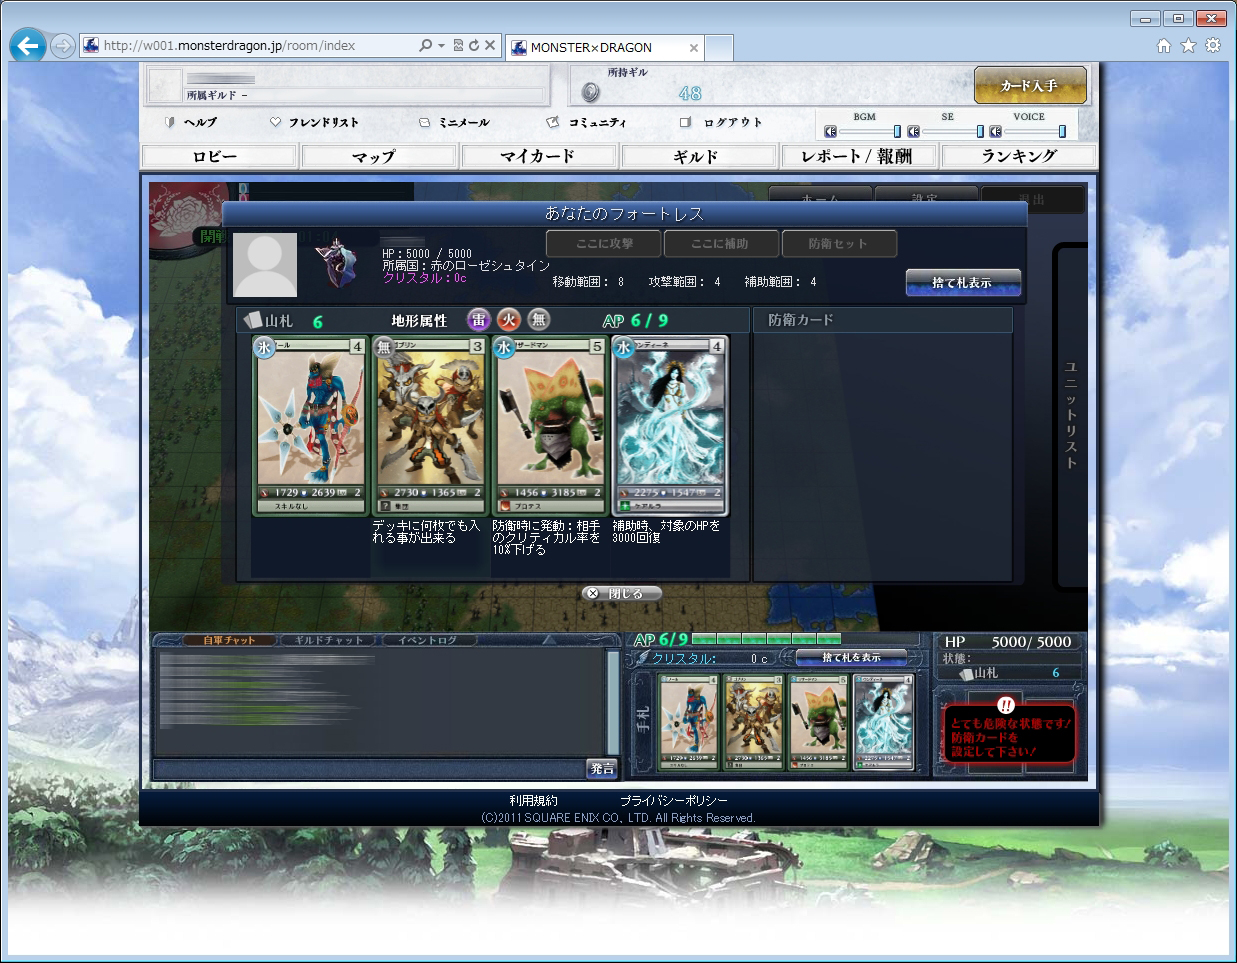Pick lizardman card from hand tray
This screenshot has height=963, width=1237.
coord(818,722)
